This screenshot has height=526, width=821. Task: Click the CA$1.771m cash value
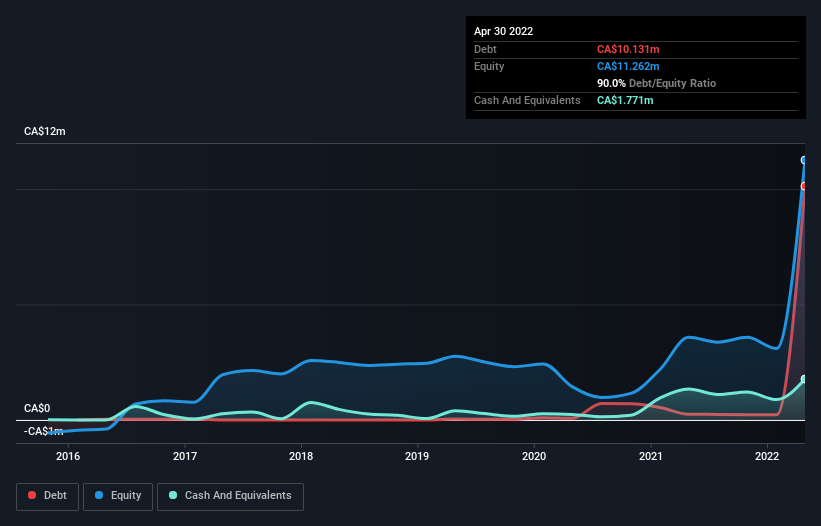click(625, 100)
